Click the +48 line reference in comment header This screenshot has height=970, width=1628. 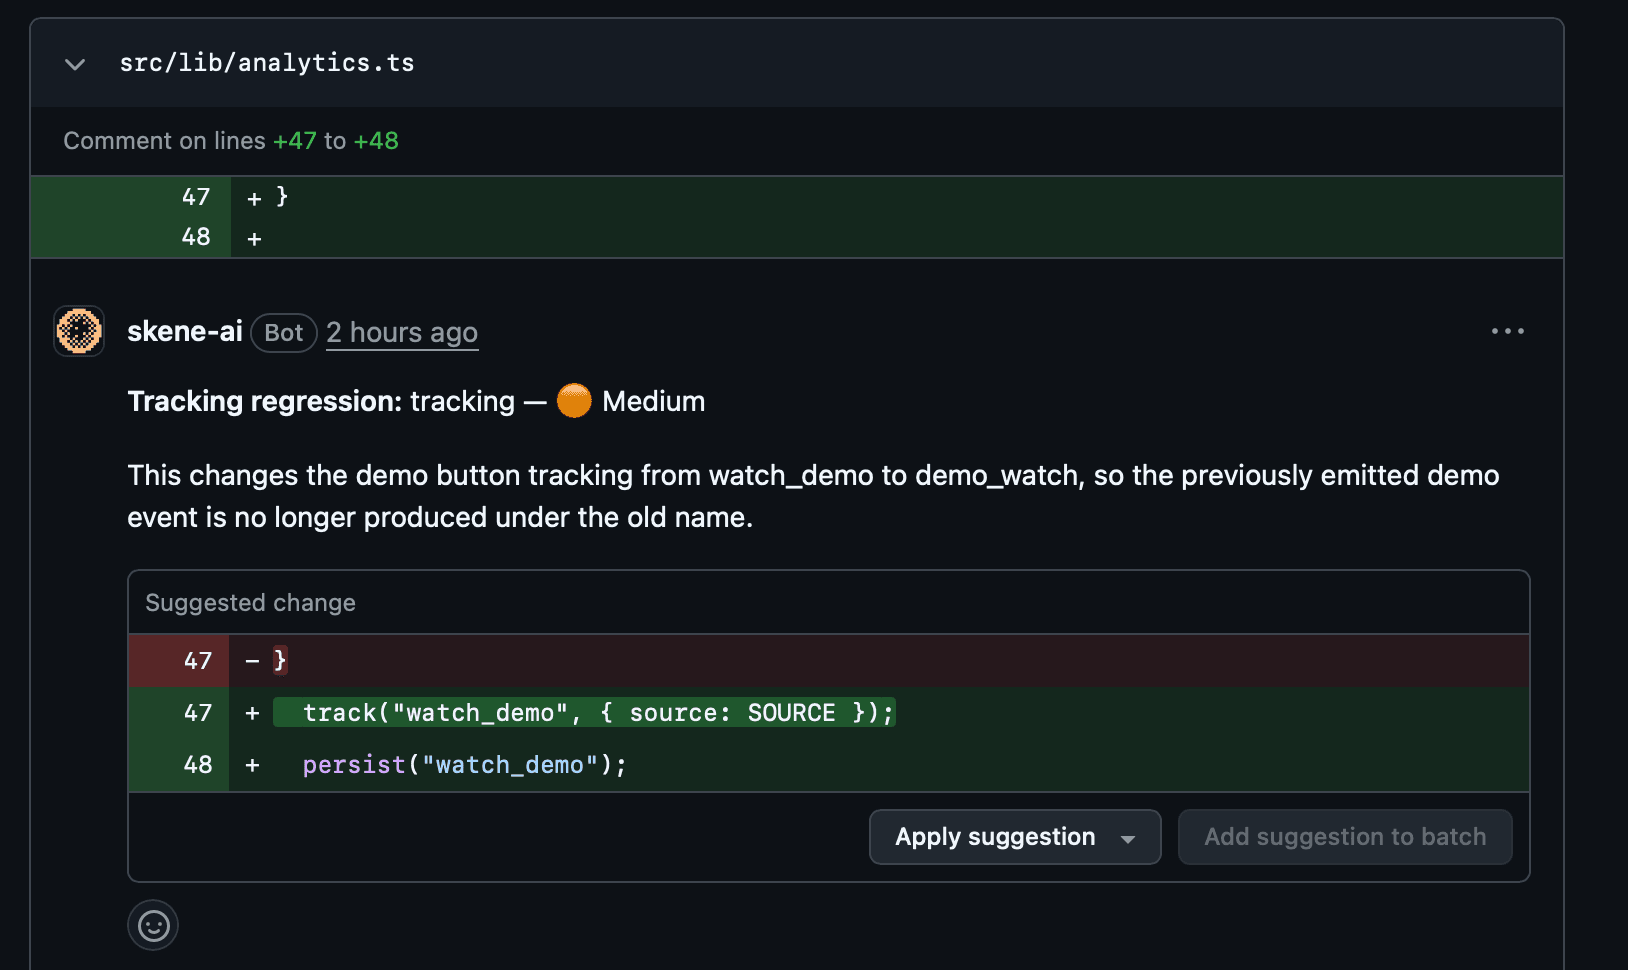[376, 141]
